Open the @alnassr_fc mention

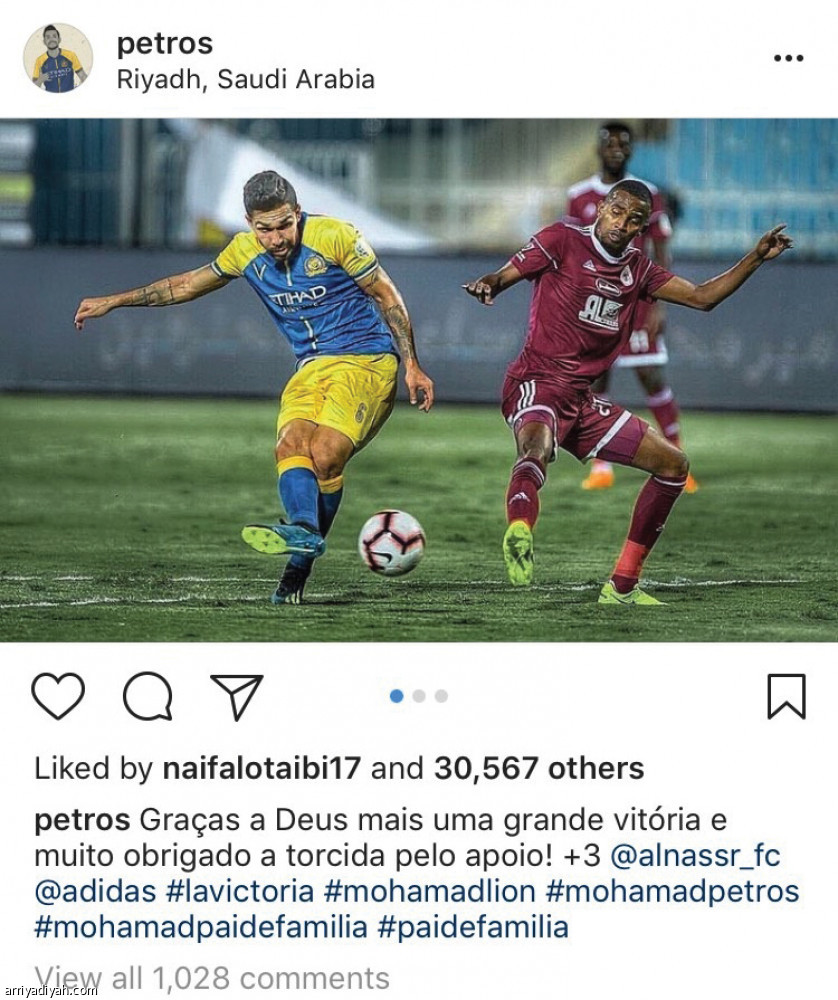pyautogui.click(x=695, y=856)
